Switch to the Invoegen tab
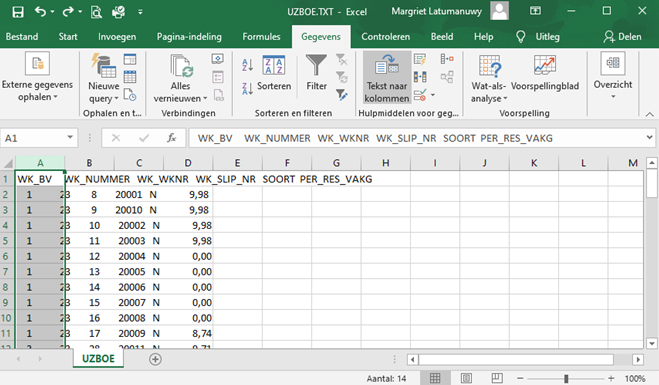The height and width of the screenshot is (385, 659). pos(117,37)
